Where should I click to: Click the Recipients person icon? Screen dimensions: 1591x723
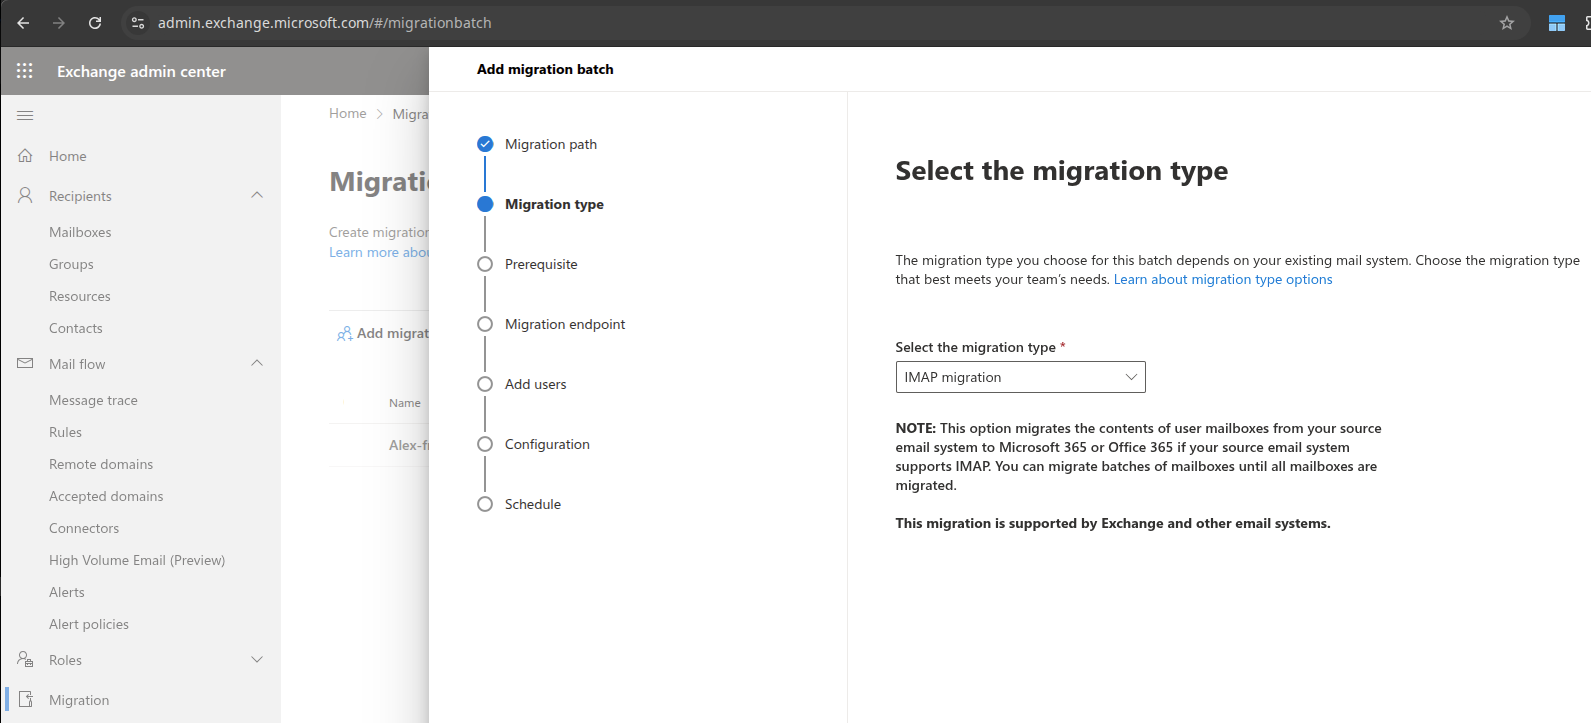(x=25, y=196)
